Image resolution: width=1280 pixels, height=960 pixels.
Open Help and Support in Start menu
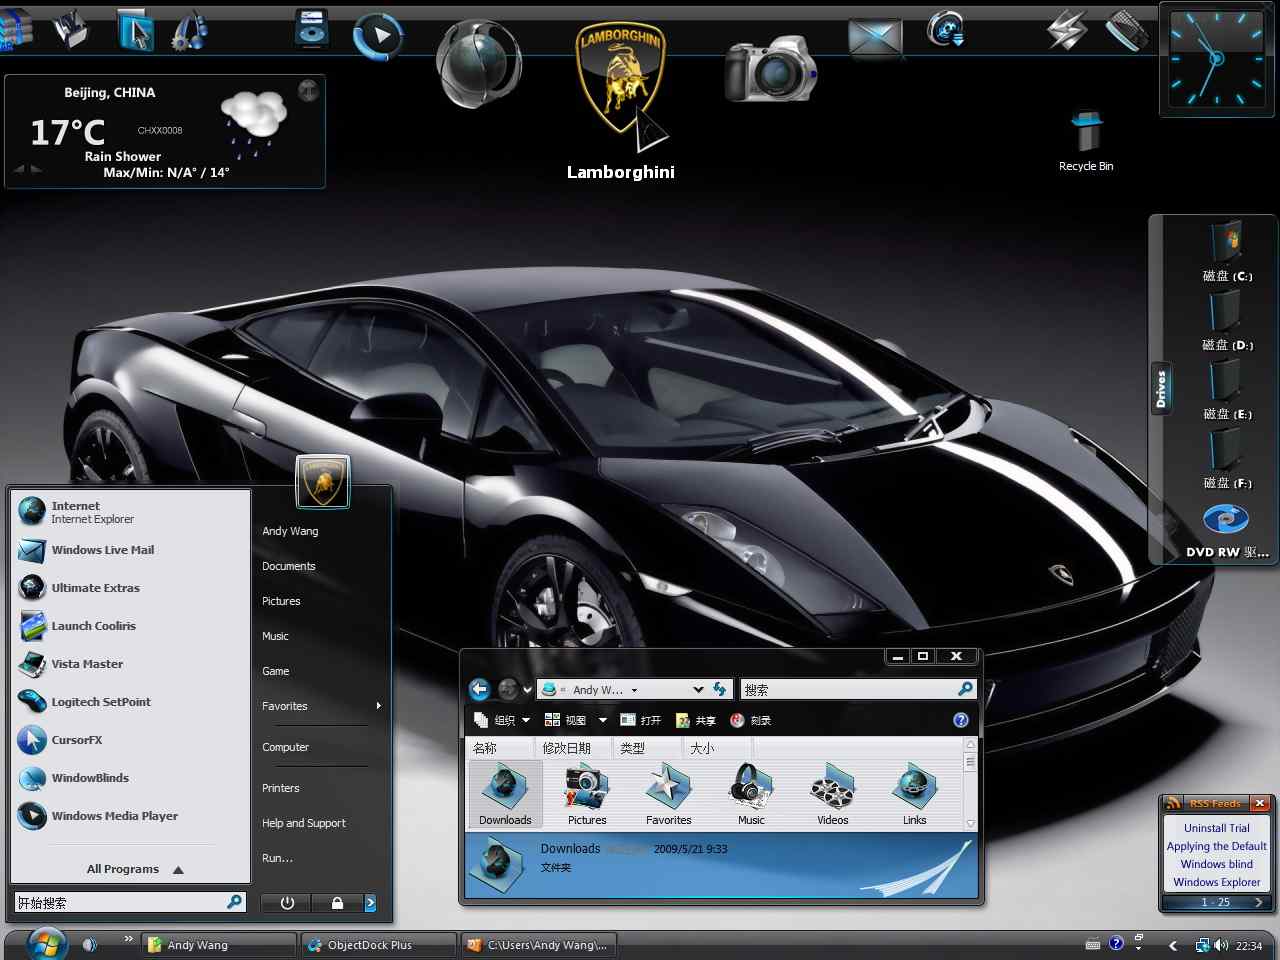[304, 823]
